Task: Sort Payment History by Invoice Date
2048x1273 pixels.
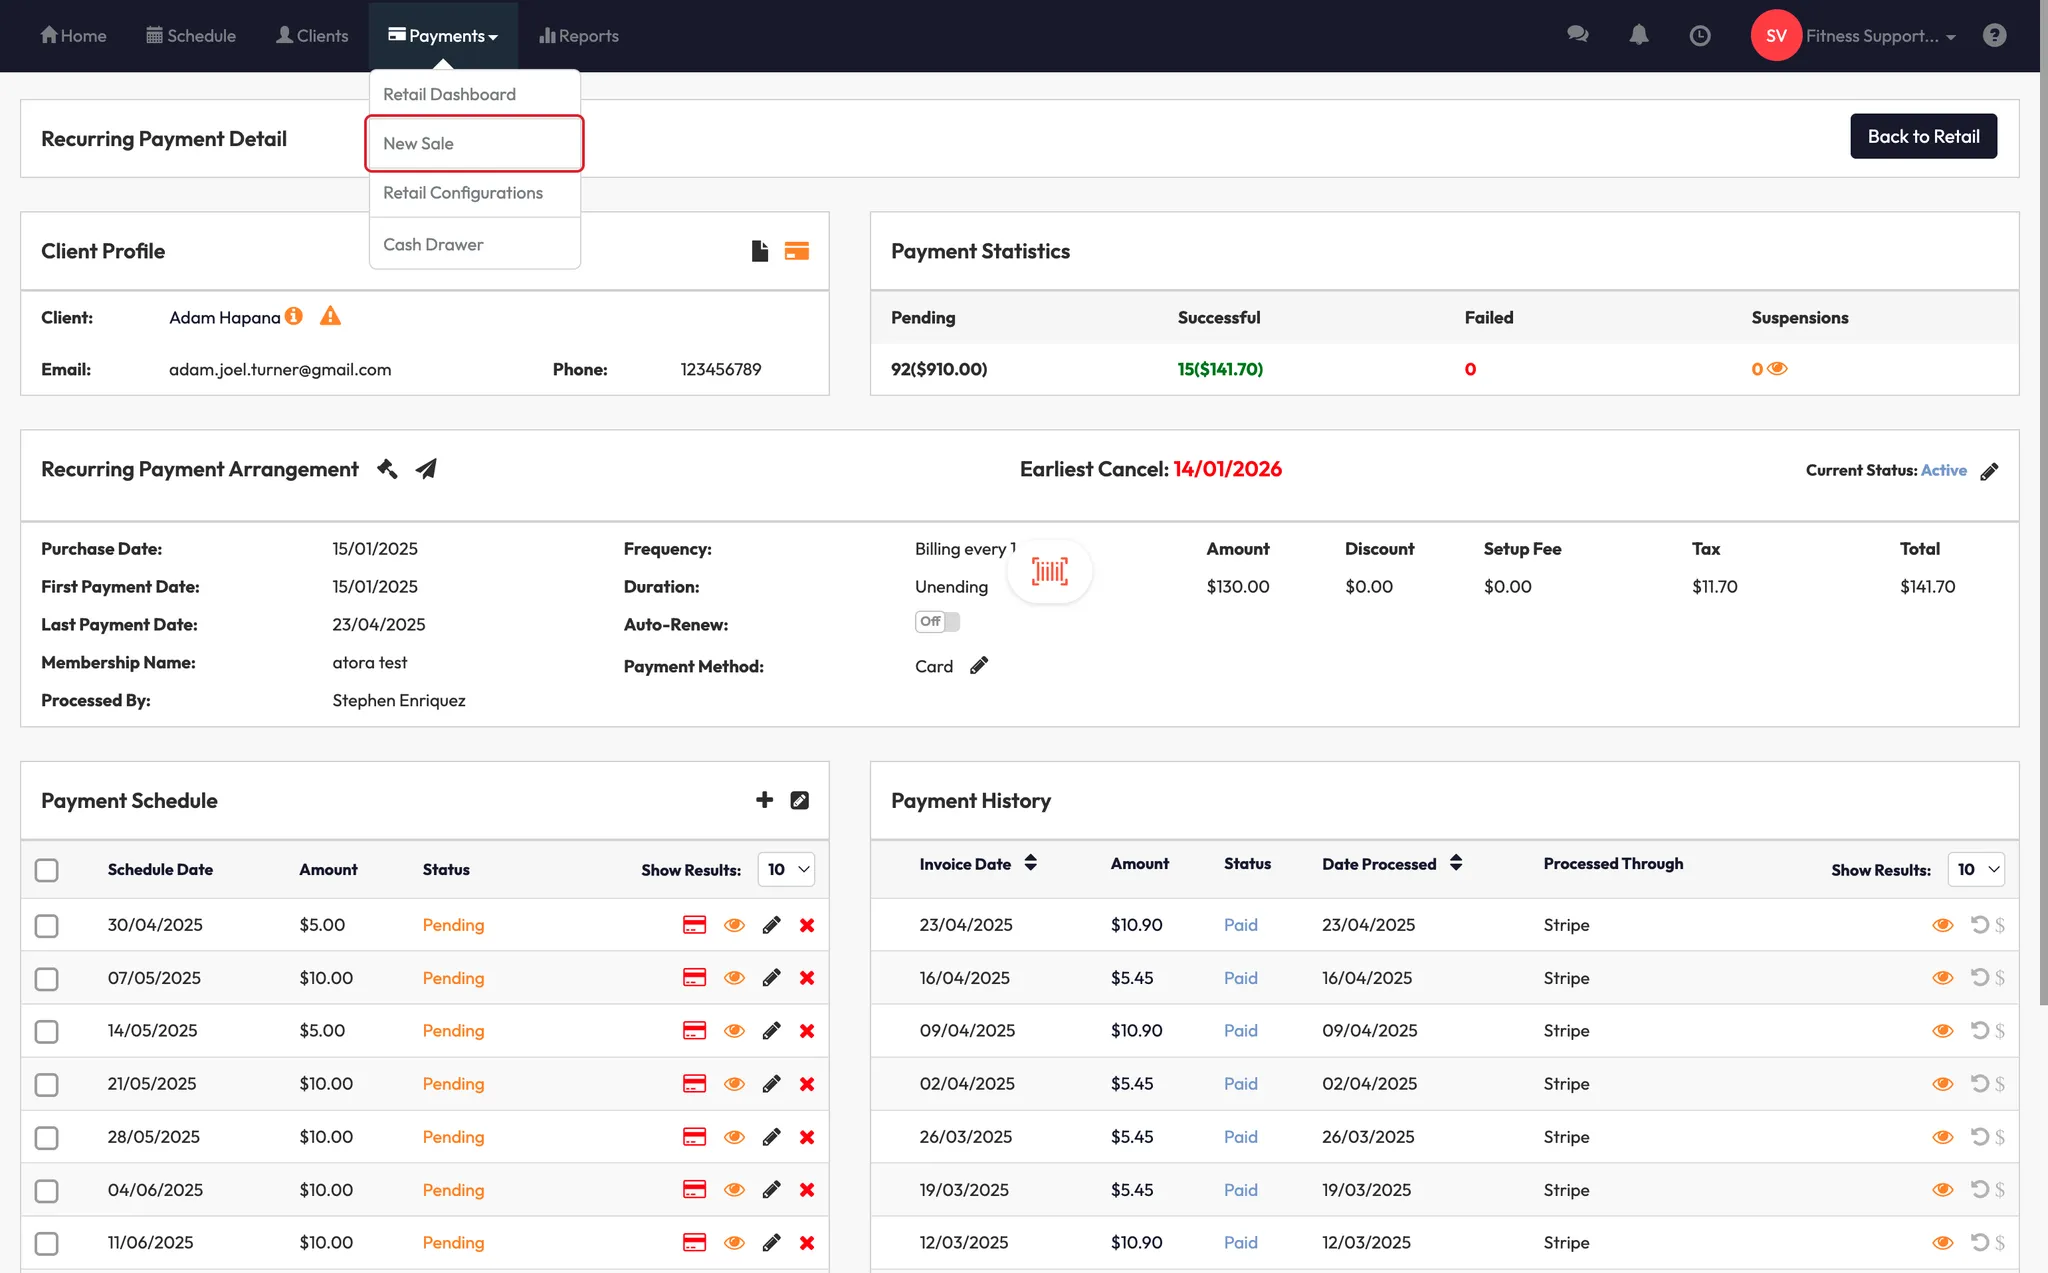Action: point(1030,863)
